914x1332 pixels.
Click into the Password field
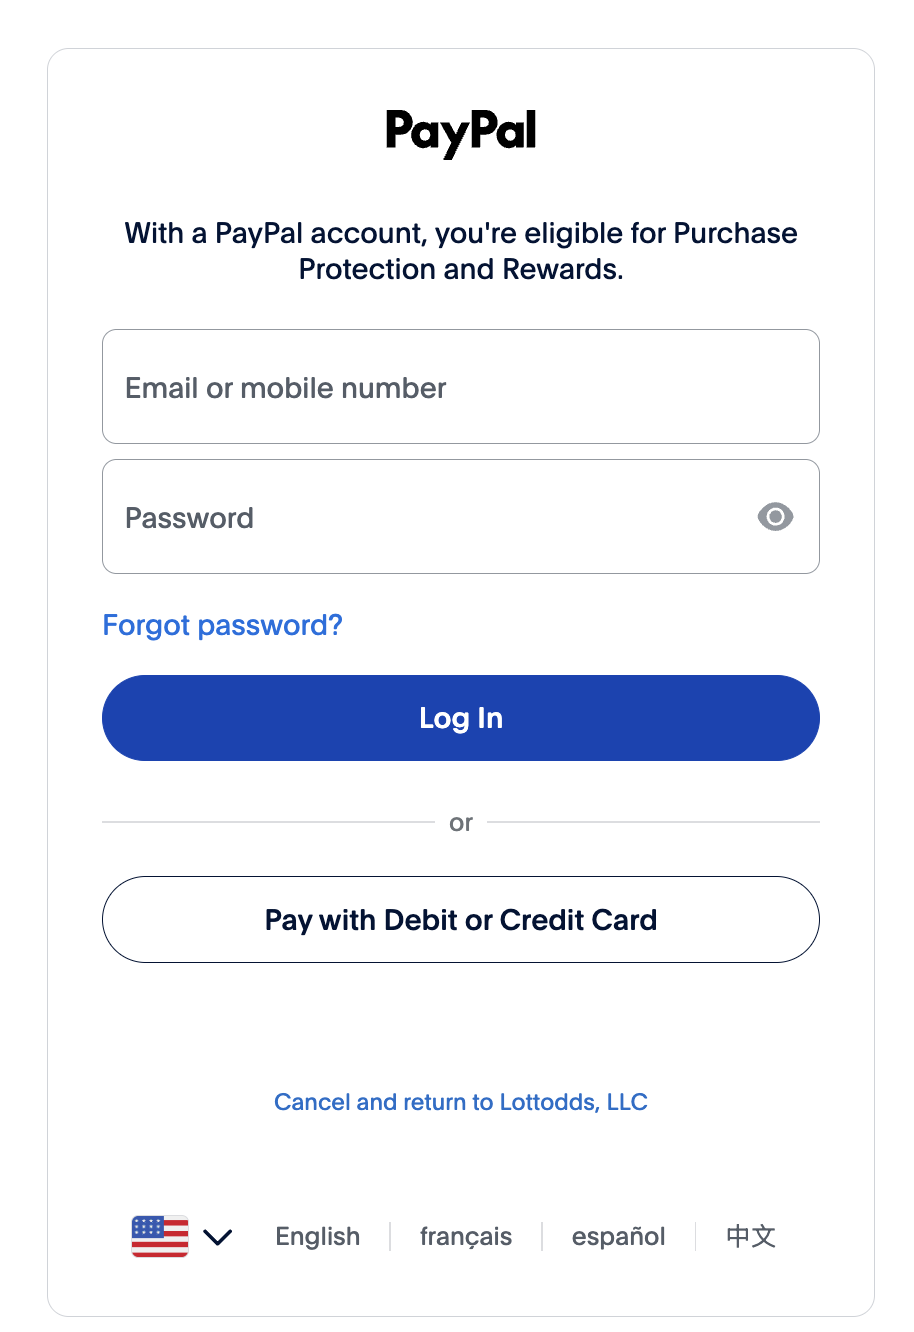[x=420, y=517]
